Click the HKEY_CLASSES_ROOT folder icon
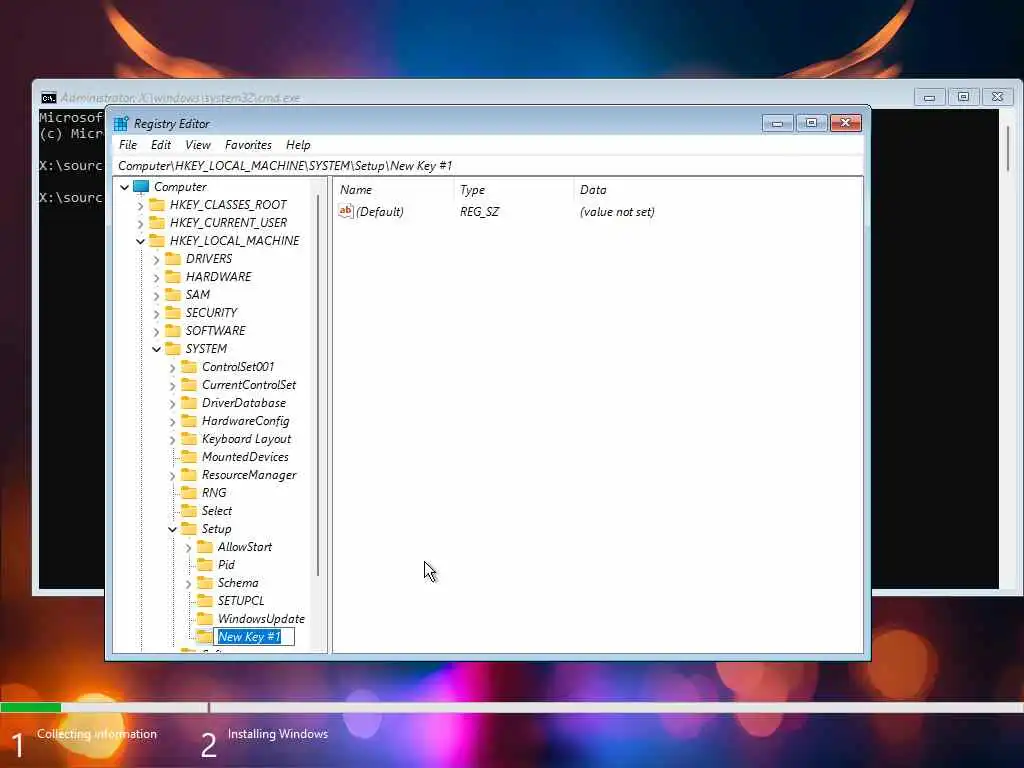Image resolution: width=1024 pixels, height=768 pixels. (157, 204)
